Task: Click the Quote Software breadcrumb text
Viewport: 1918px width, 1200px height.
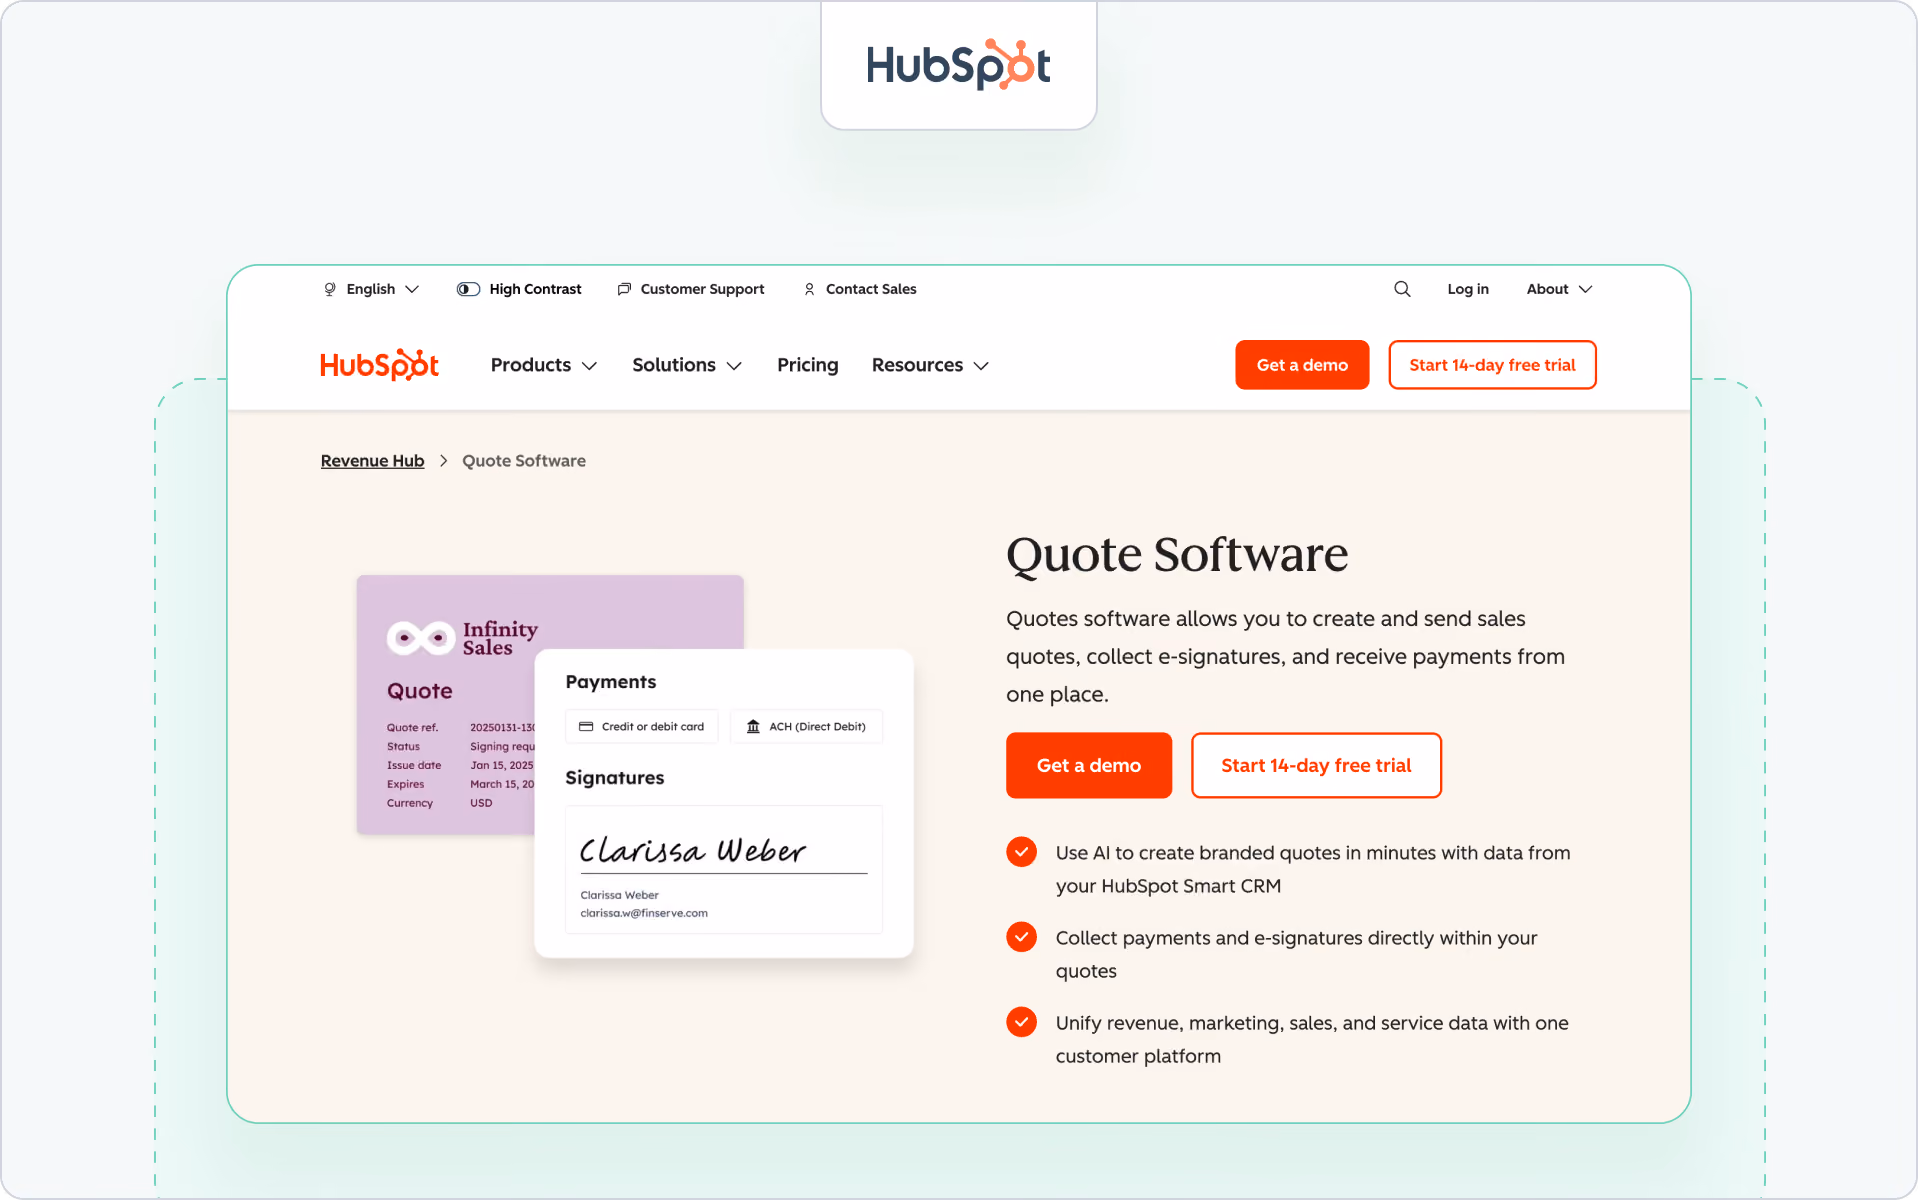Action: point(524,461)
